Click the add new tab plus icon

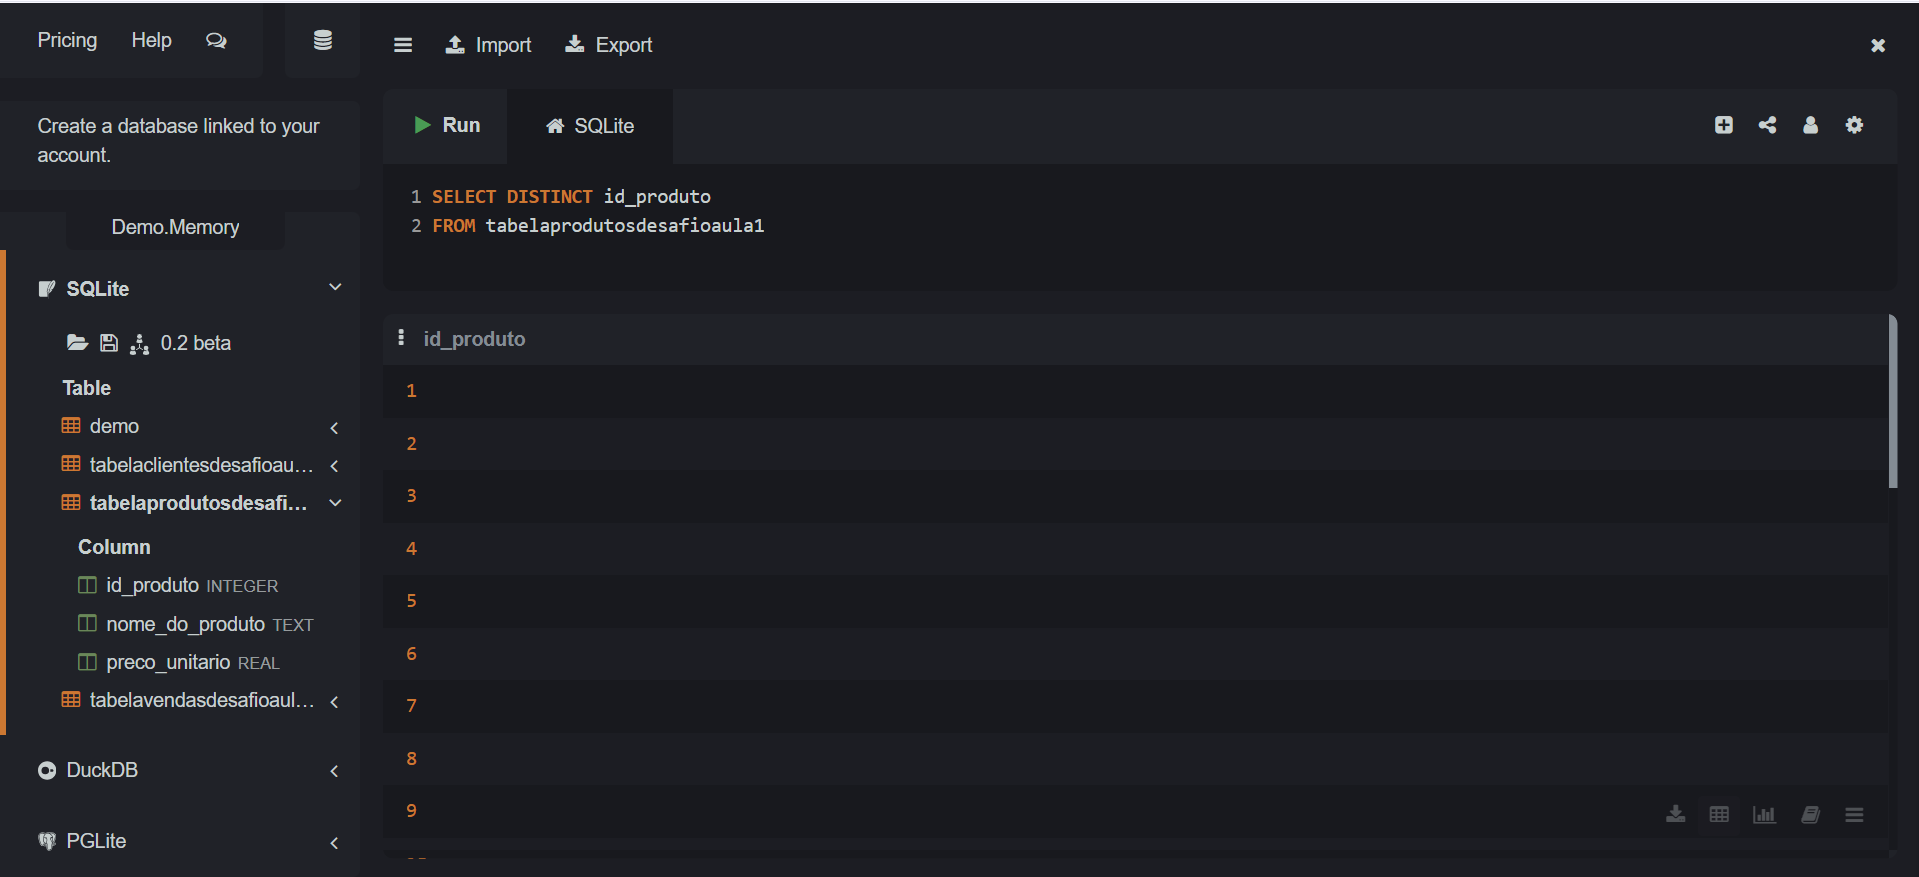click(1723, 125)
